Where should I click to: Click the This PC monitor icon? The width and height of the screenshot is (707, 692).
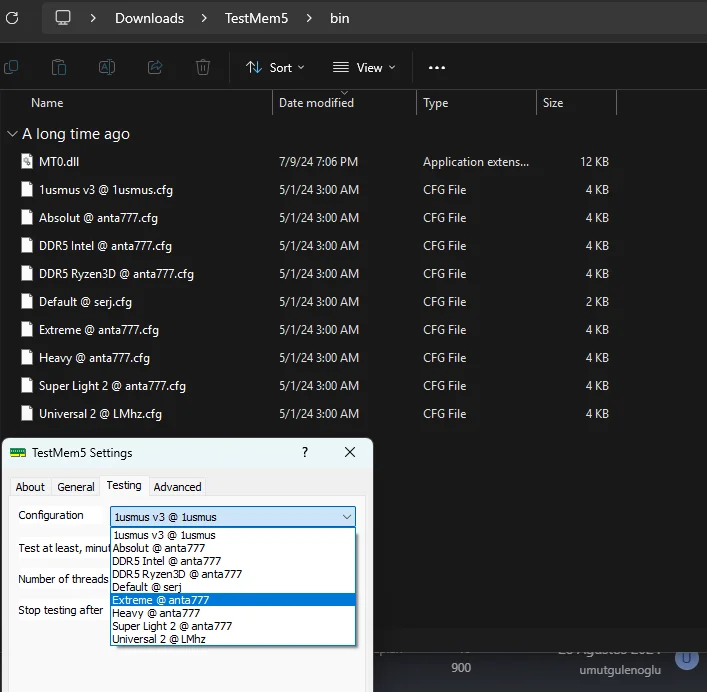pyautogui.click(x=63, y=18)
